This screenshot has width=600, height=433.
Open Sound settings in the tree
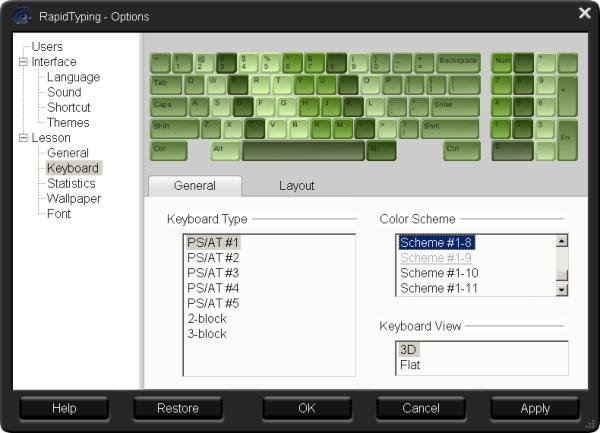(x=64, y=92)
